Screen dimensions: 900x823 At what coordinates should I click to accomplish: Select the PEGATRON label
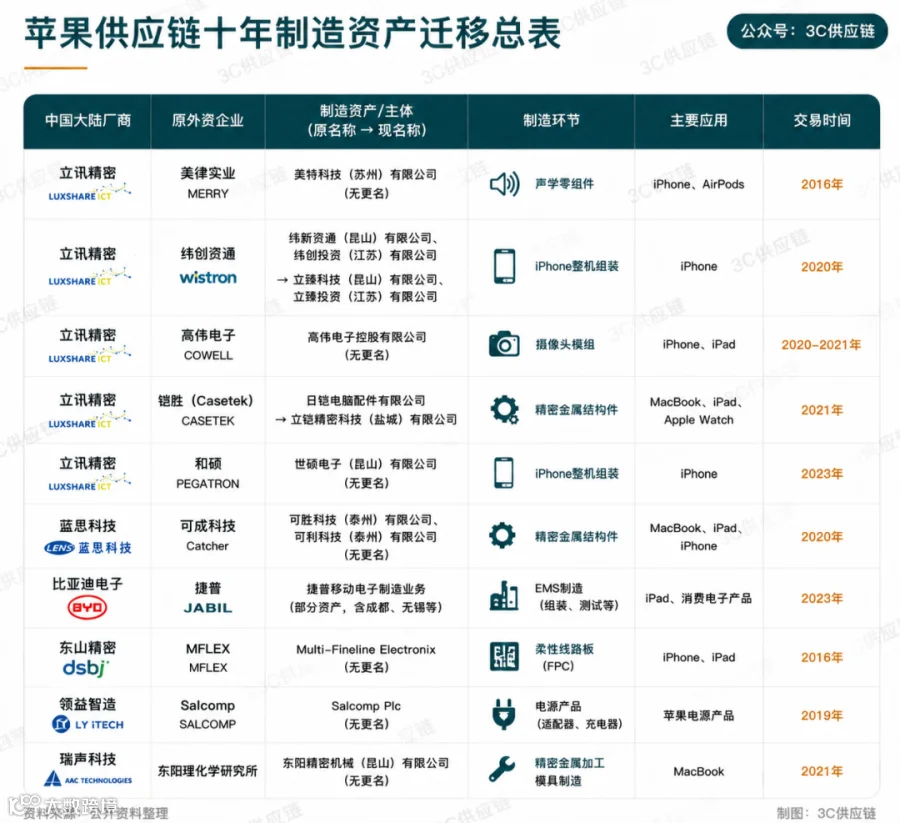(x=208, y=484)
